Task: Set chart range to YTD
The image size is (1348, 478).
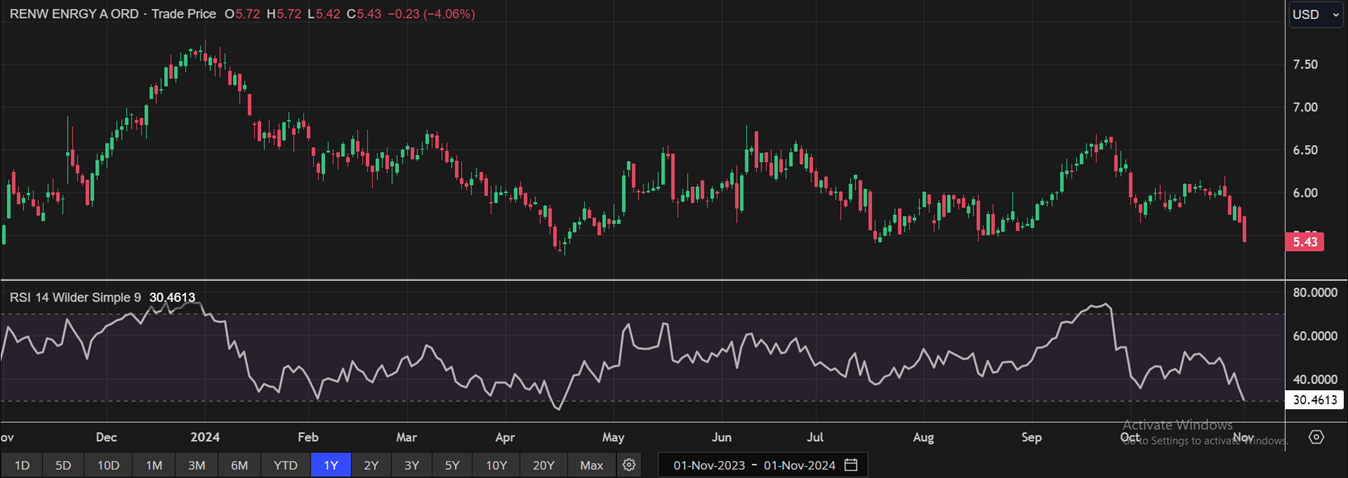Action: tap(285, 465)
